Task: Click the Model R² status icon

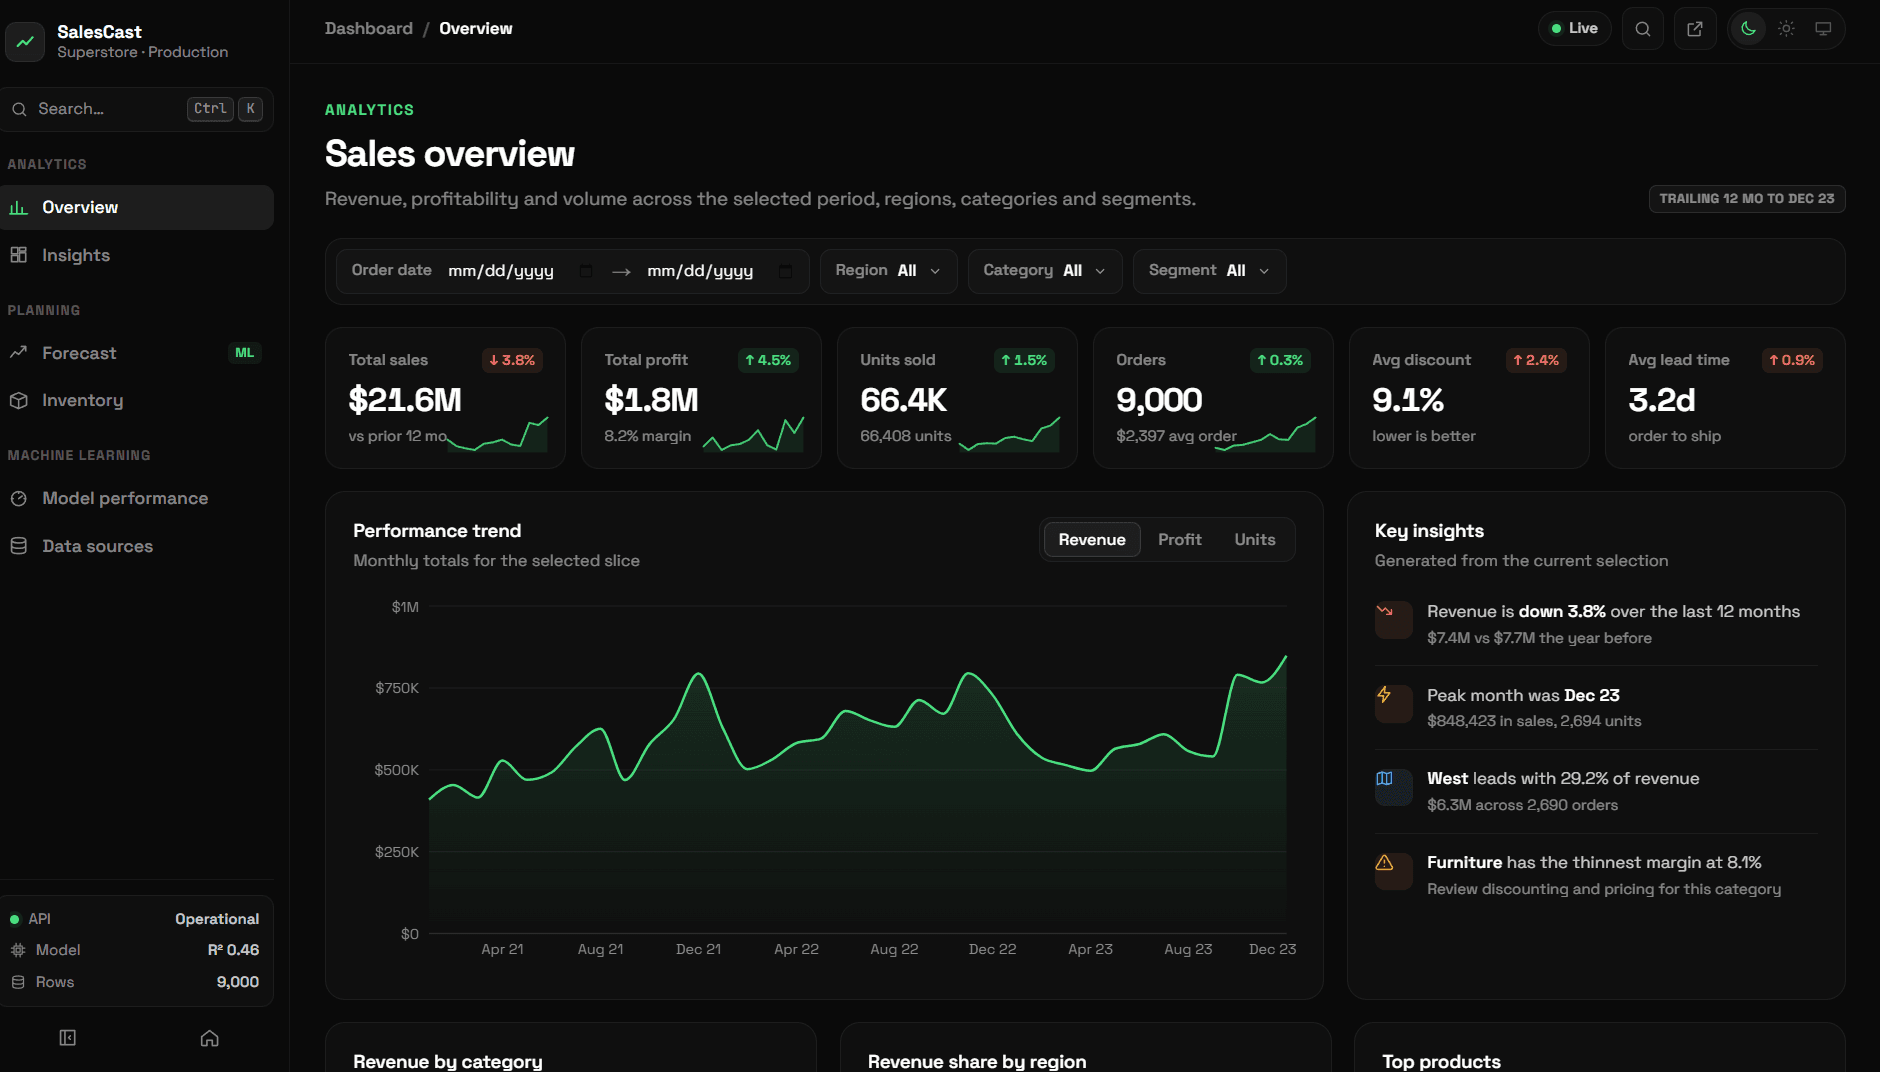Action: 18,950
